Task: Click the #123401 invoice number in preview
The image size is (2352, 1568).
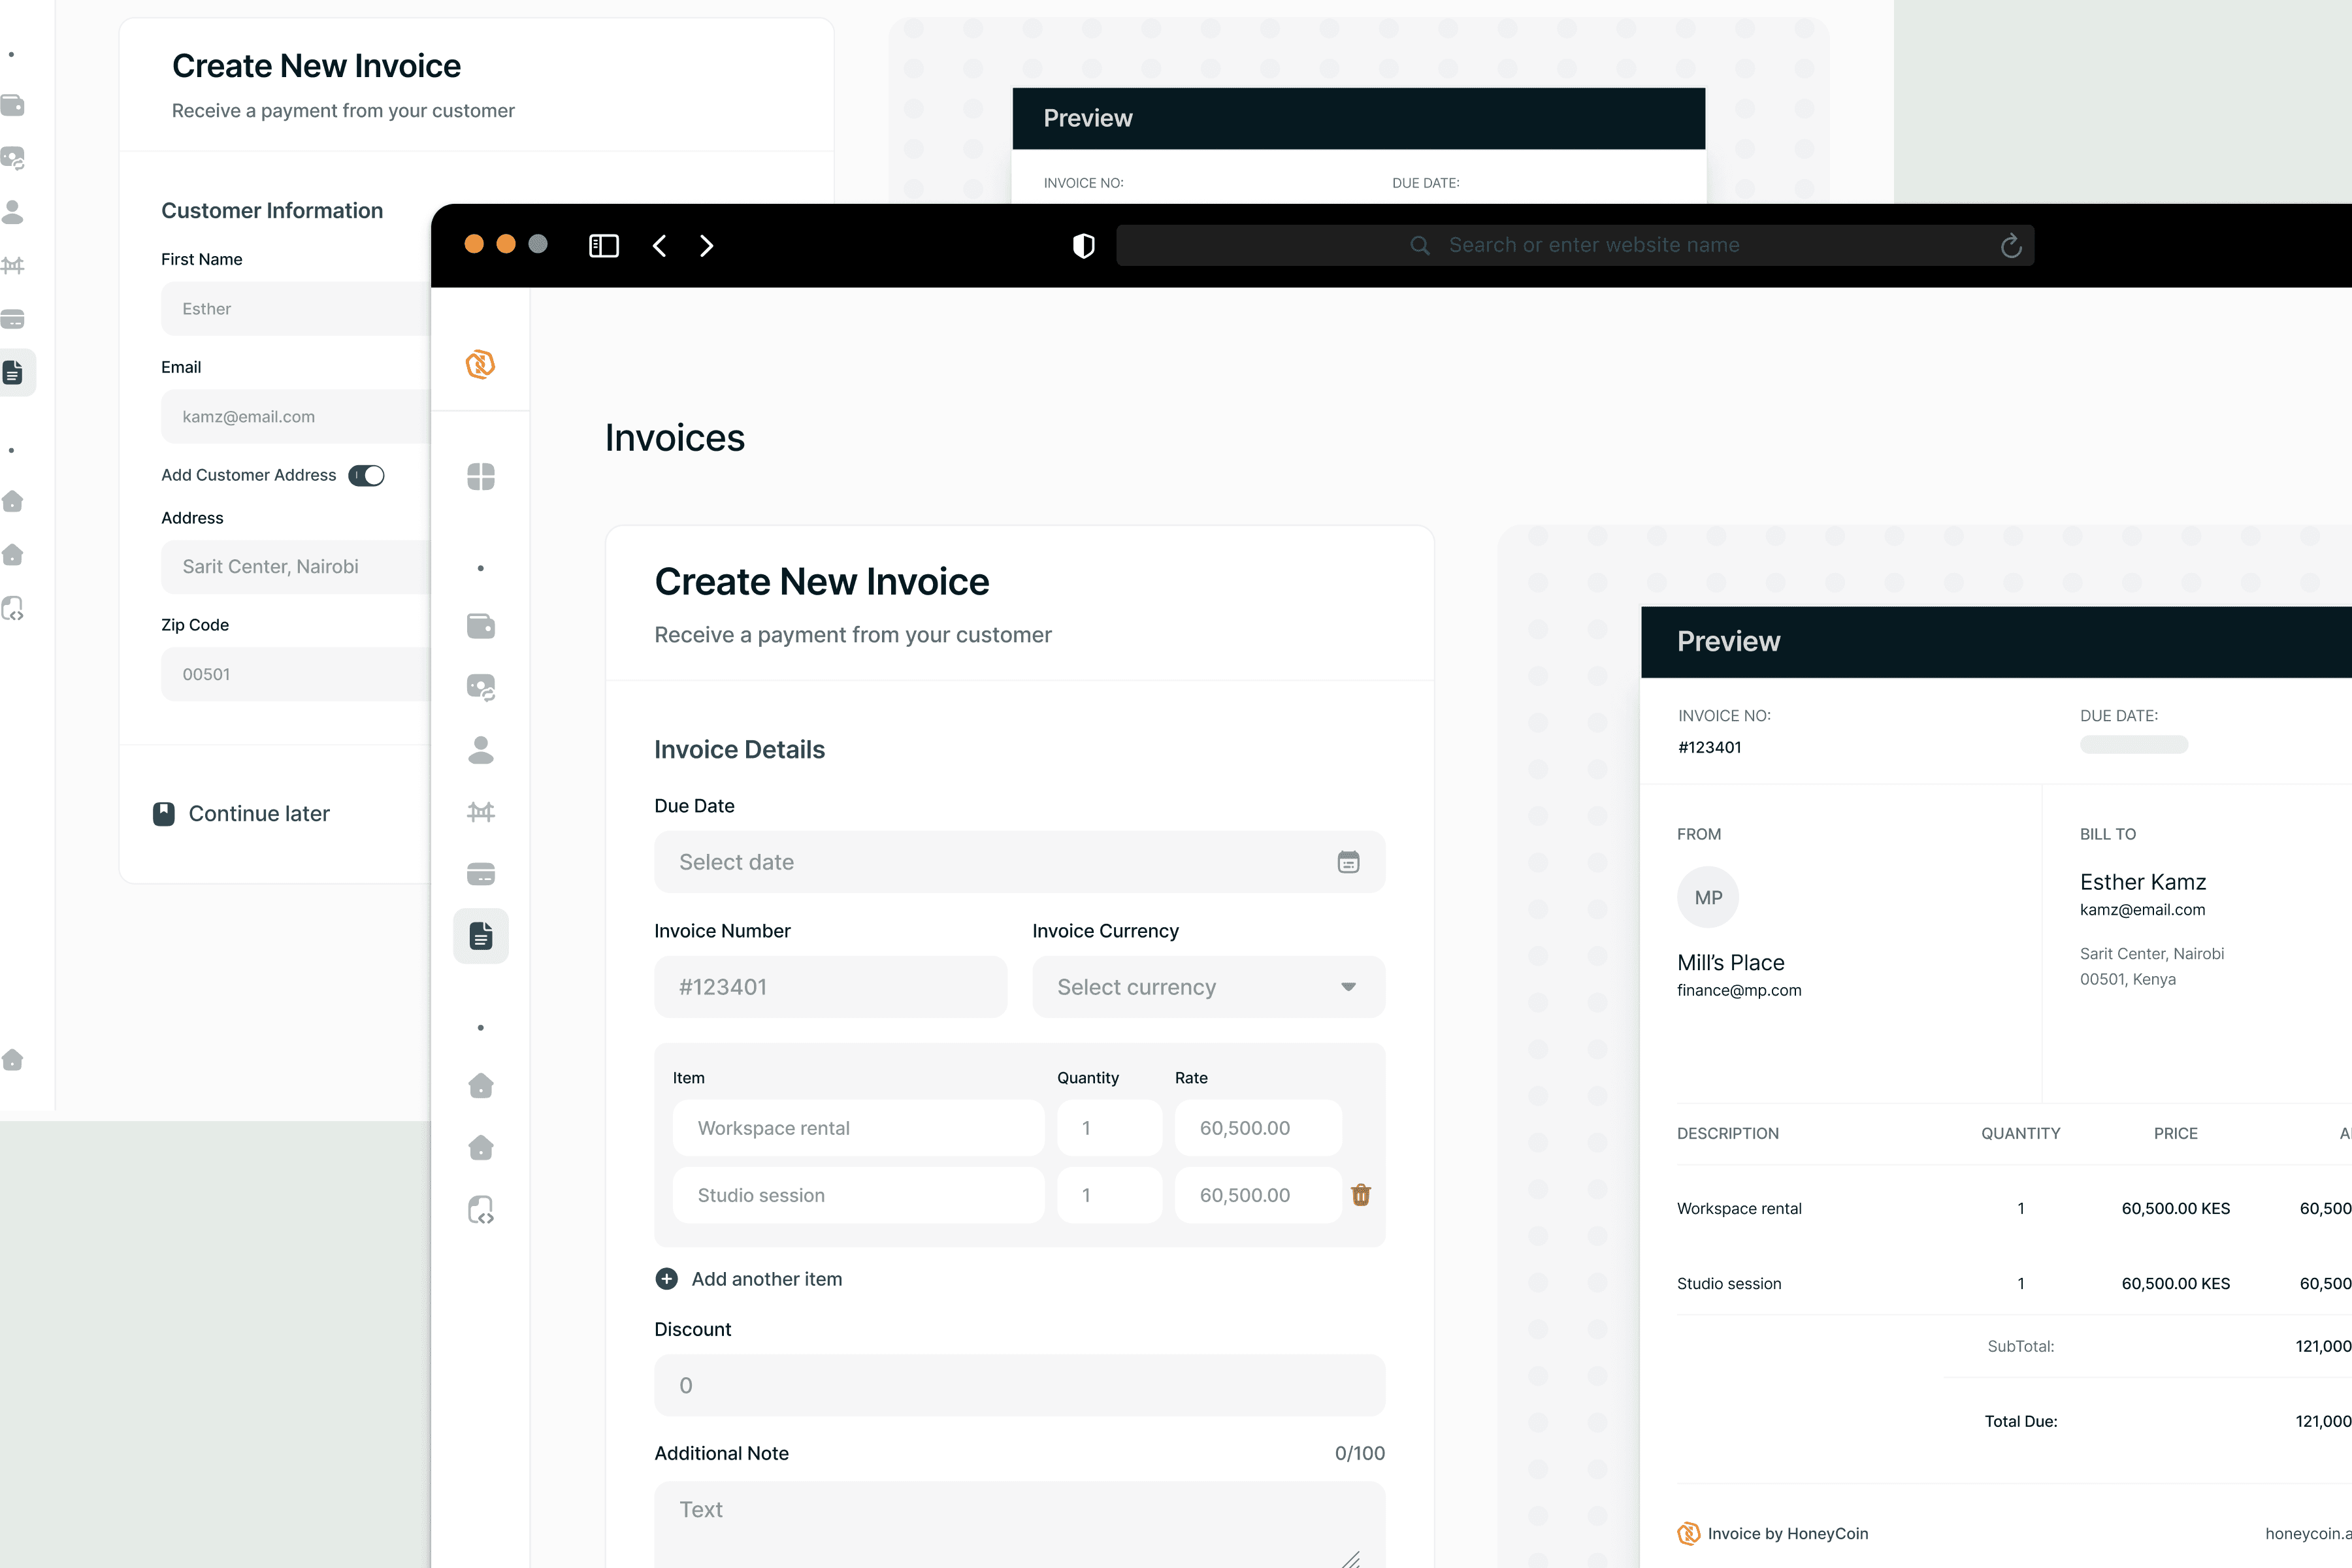Action: tap(1710, 747)
